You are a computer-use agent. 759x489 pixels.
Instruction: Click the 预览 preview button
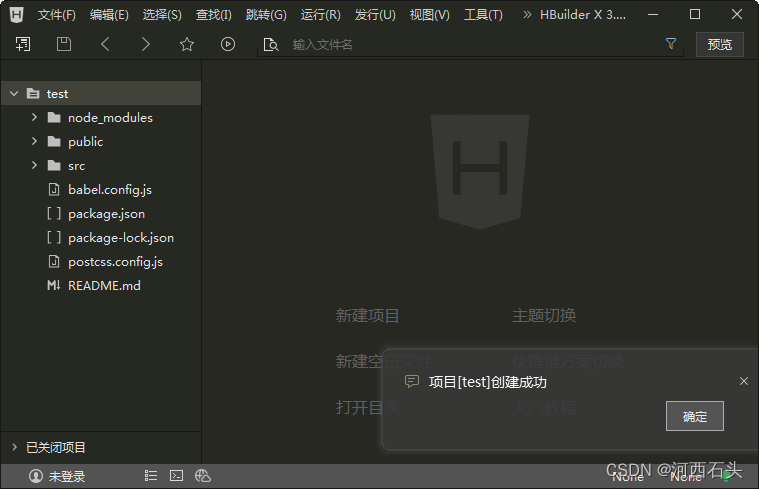[x=720, y=45]
